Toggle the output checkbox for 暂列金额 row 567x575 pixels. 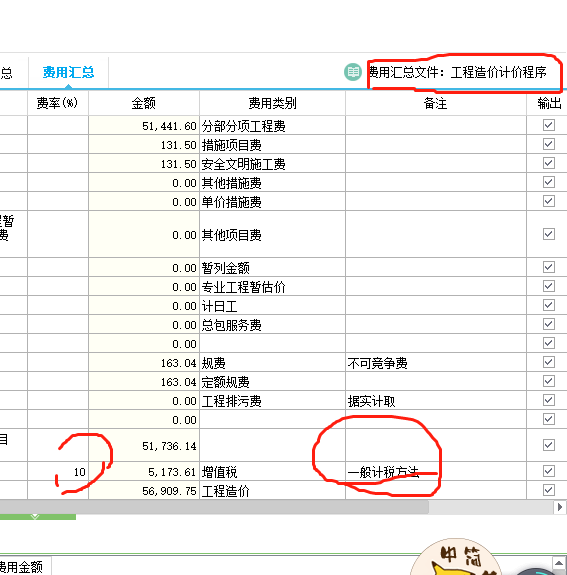coord(549,267)
